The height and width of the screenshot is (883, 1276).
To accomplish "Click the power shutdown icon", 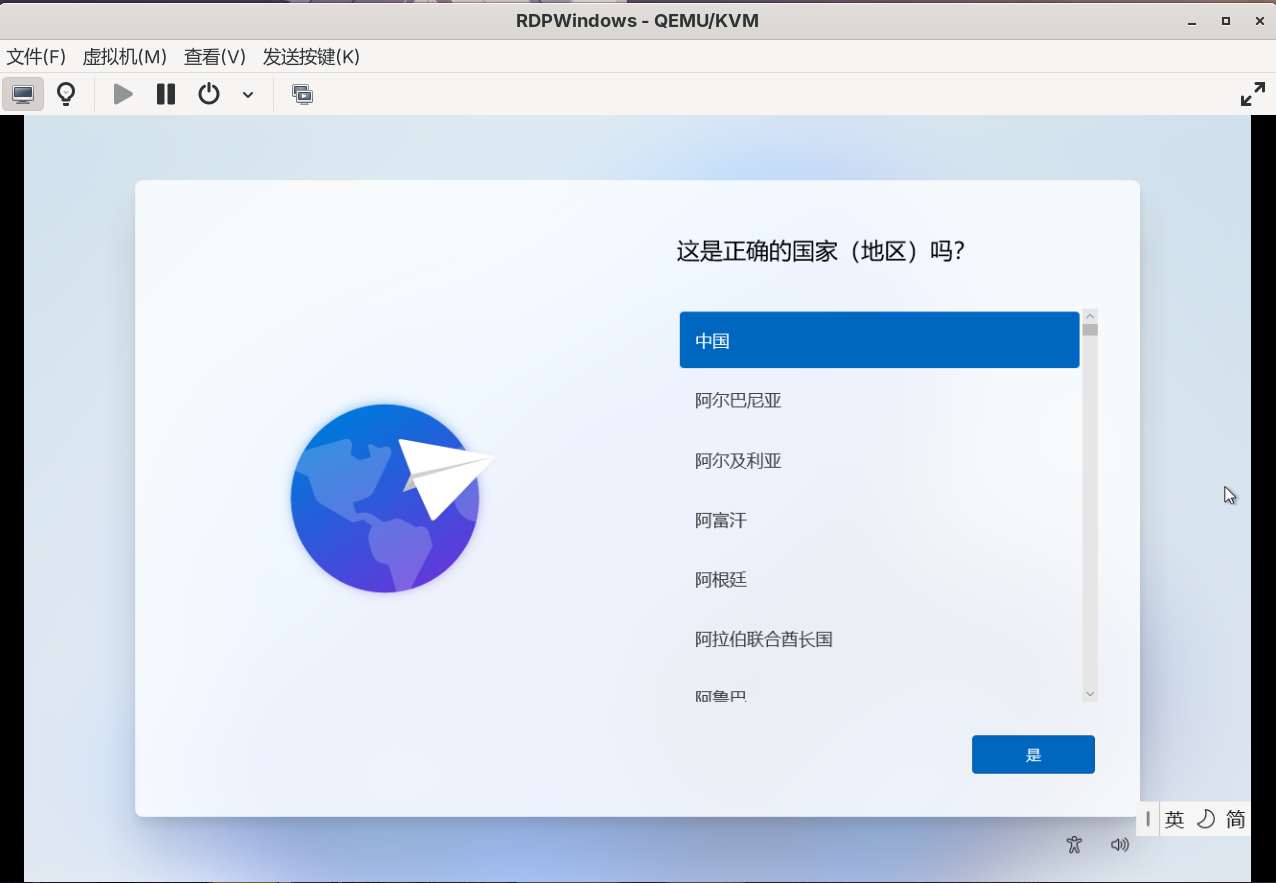I will pos(208,94).
